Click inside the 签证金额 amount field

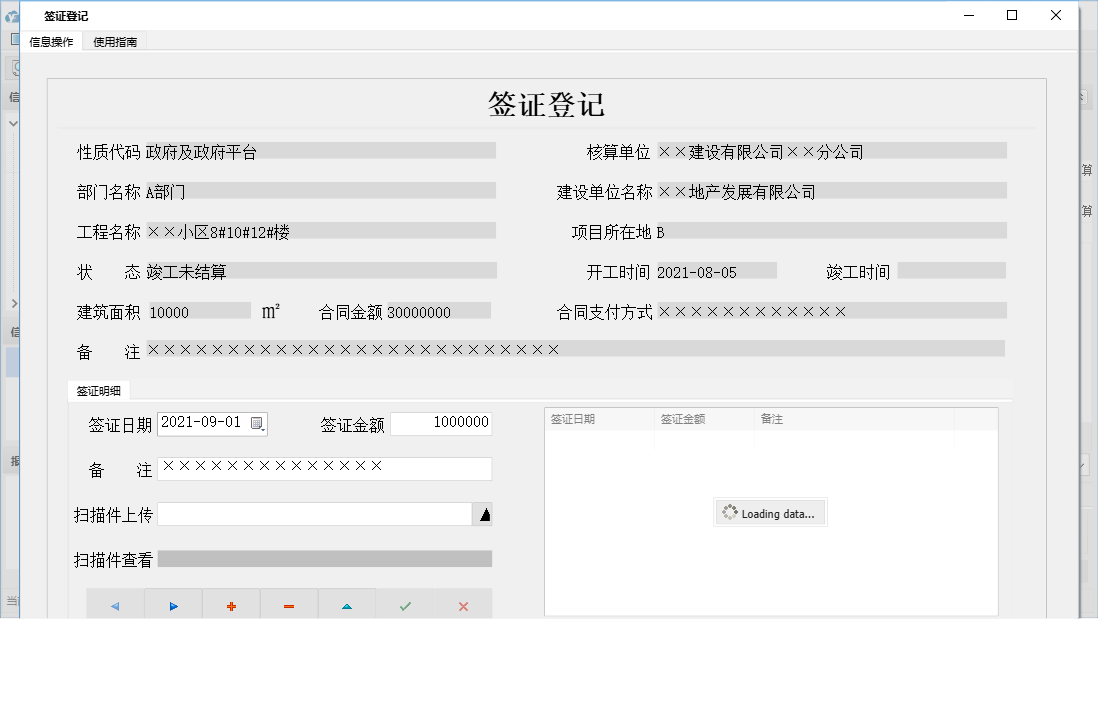[x=440, y=423]
